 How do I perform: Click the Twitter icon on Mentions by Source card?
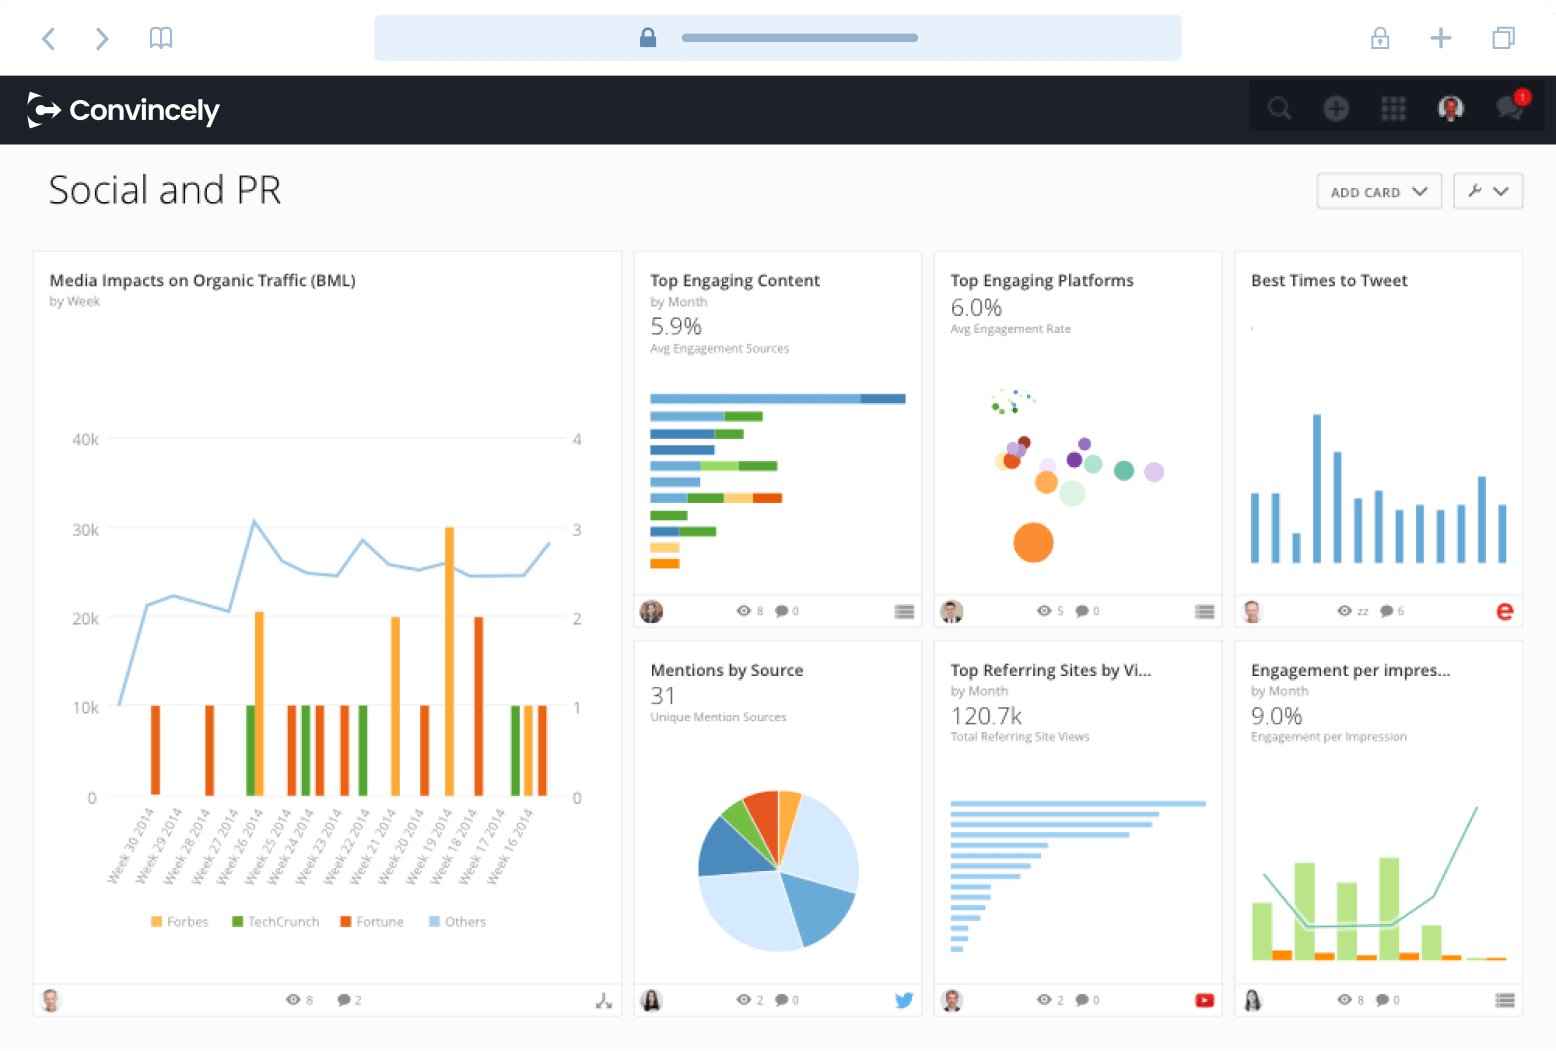904,1000
